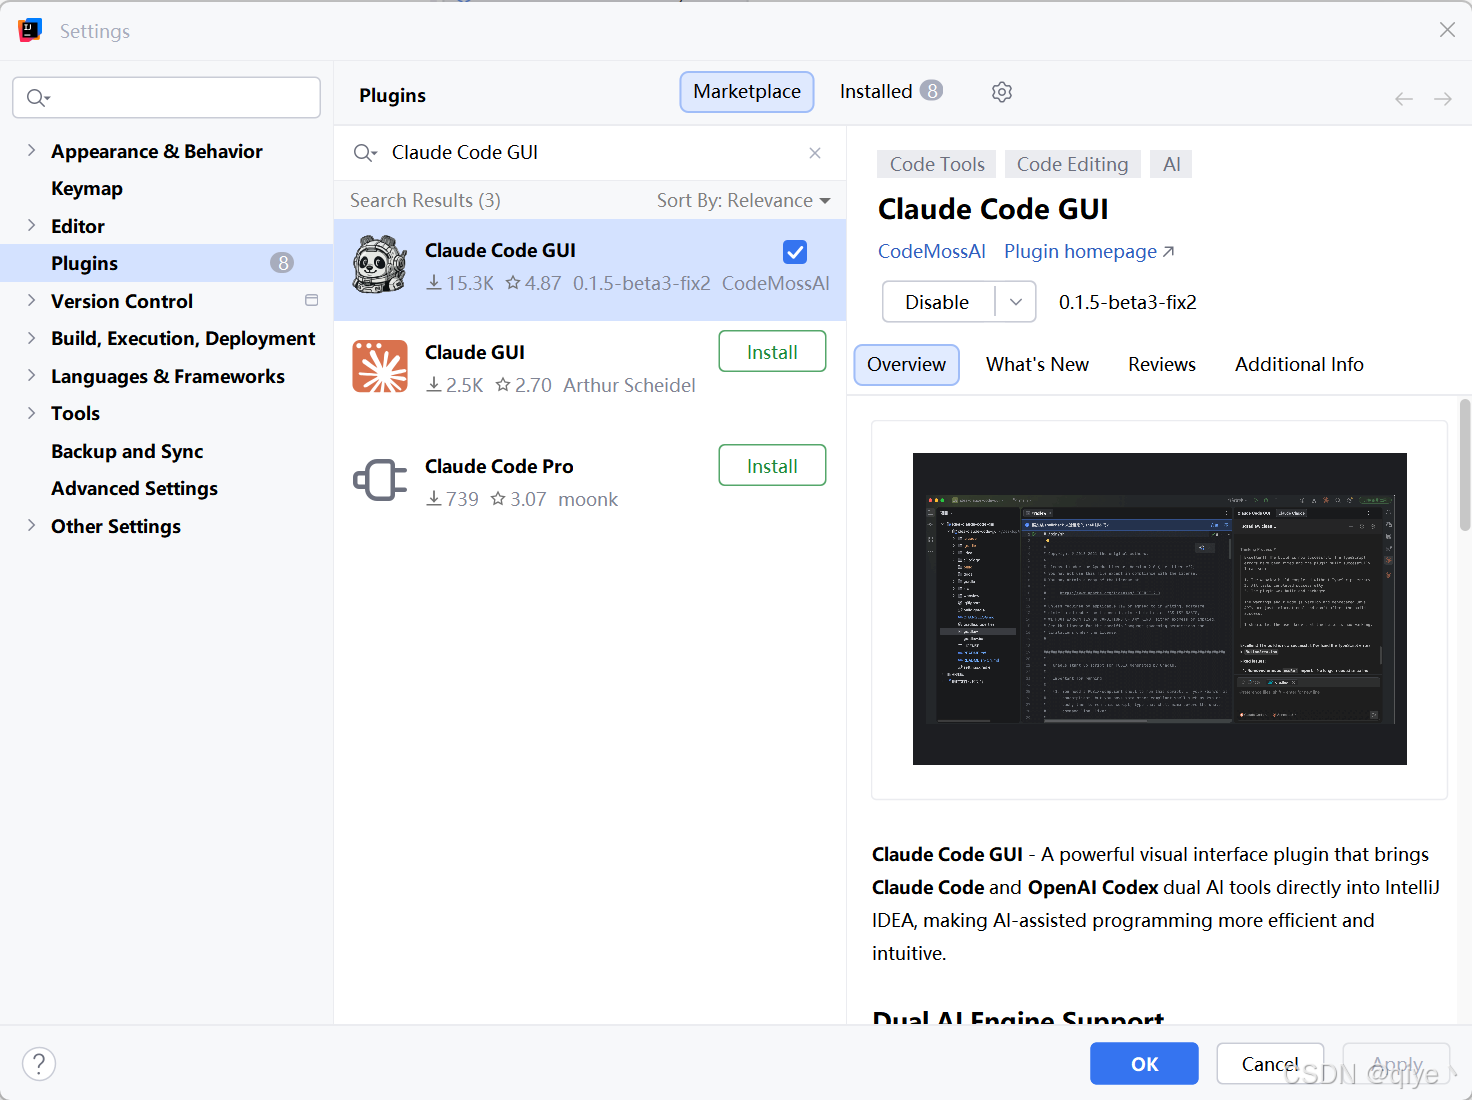The width and height of the screenshot is (1472, 1100).
Task: Select the Overview tab
Action: click(x=906, y=365)
